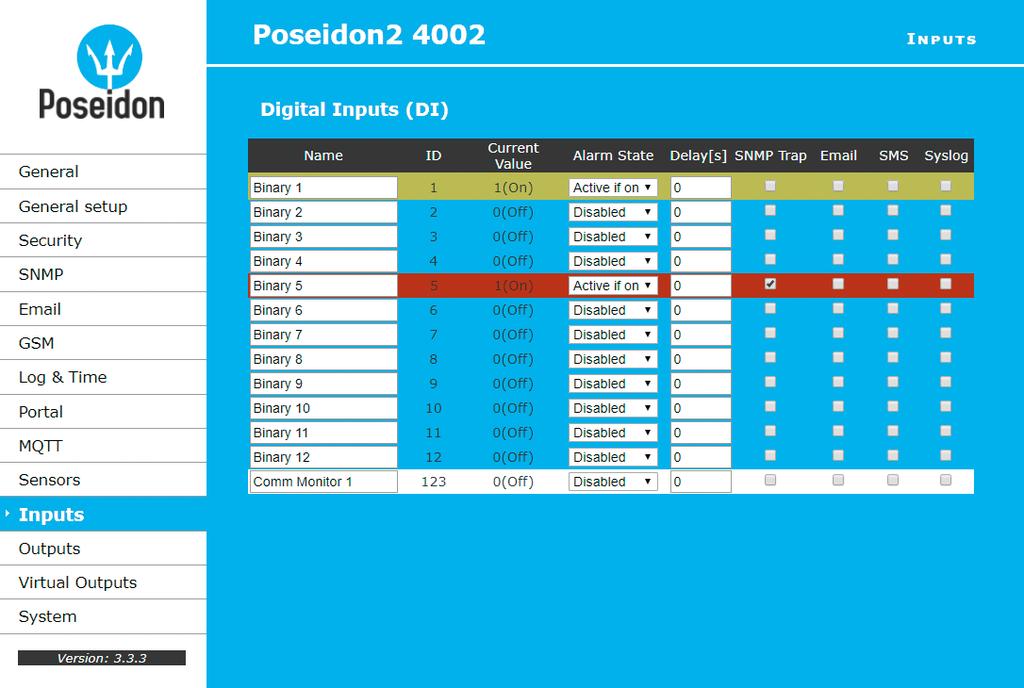
Task: Open the General setup page
Action: (x=103, y=206)
